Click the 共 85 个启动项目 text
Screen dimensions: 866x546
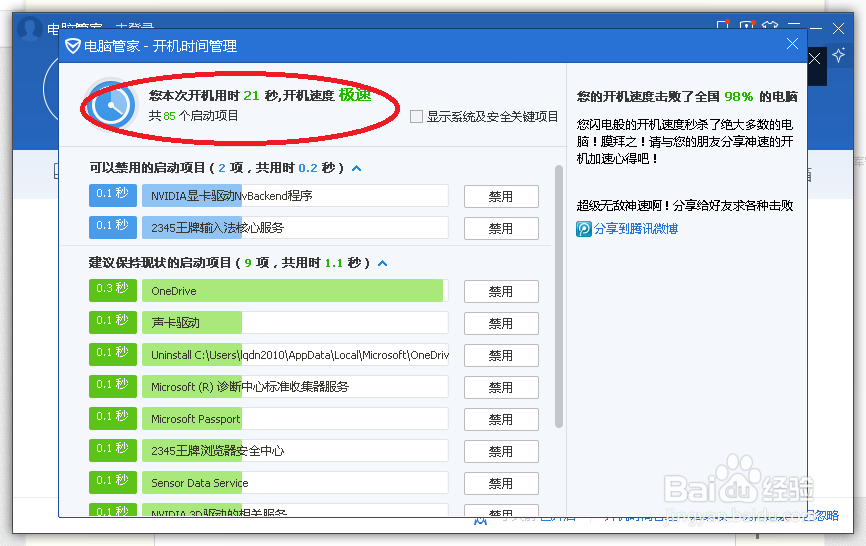pyautogui.click(x=193, y=116)
